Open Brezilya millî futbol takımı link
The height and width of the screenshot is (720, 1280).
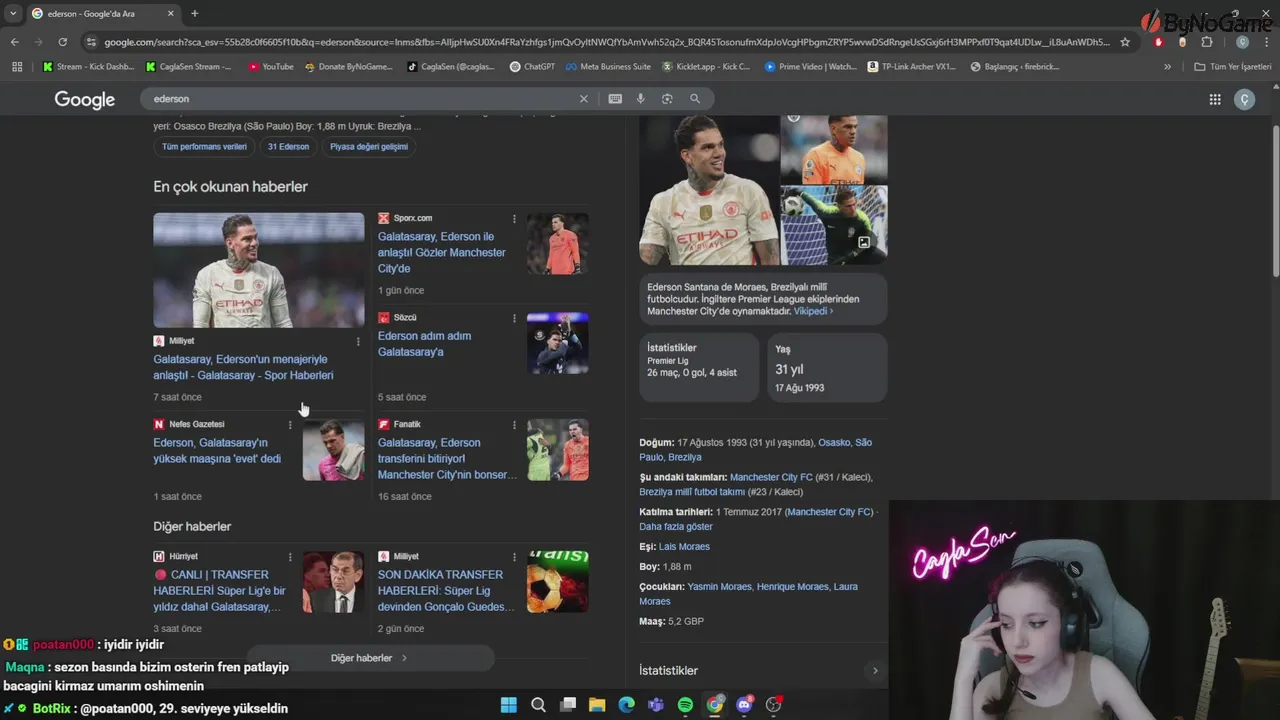692,492
